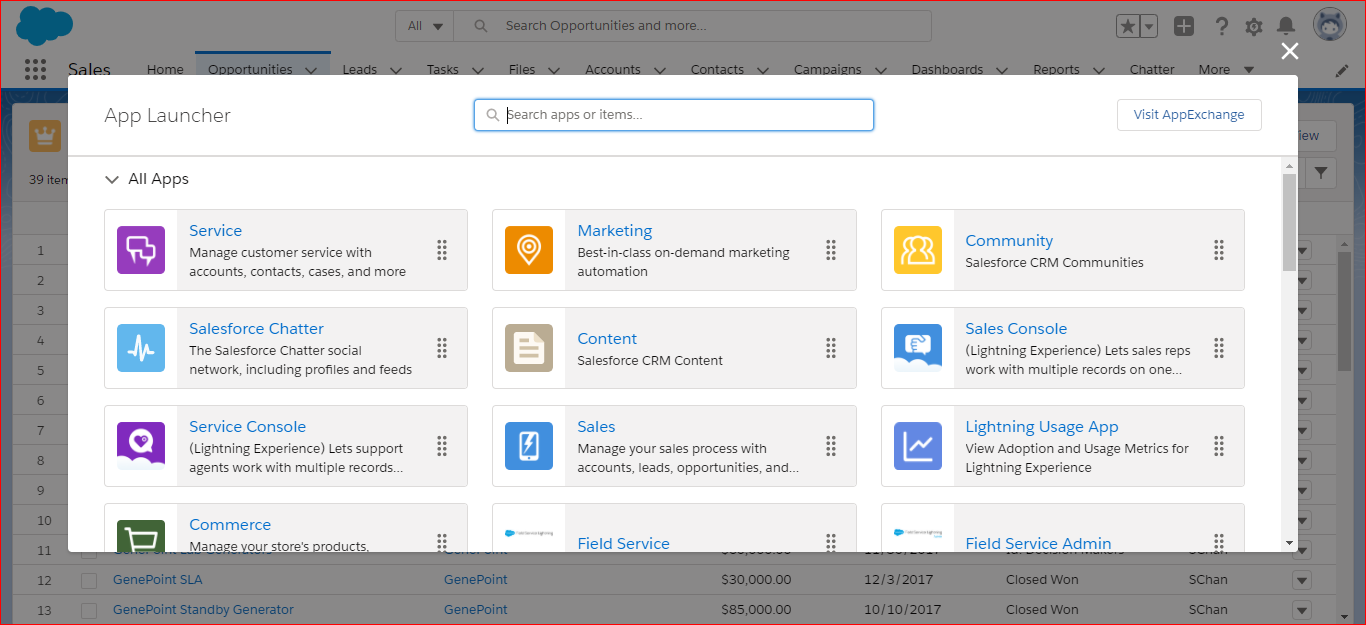
Task: Tick the checkbox for GenePoint SLA row
Action: (x=89, y=580)
